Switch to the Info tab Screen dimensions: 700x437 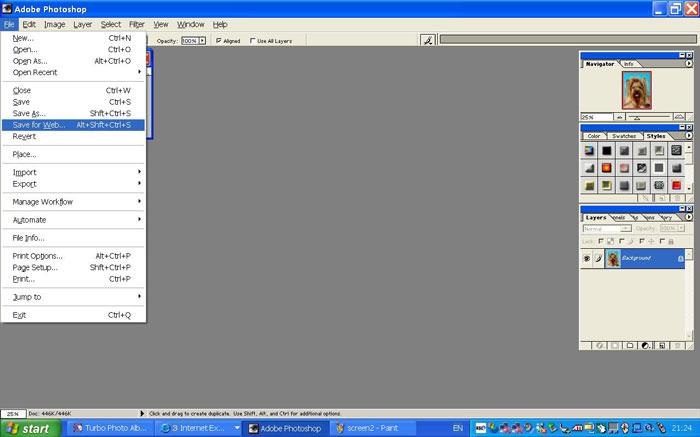pos(629,64)
